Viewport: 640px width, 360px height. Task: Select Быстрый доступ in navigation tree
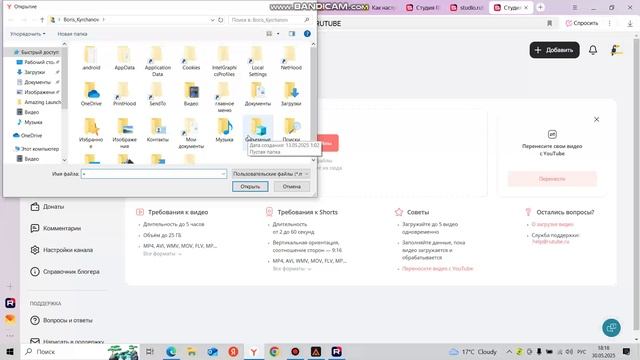(x=37, y=52)
